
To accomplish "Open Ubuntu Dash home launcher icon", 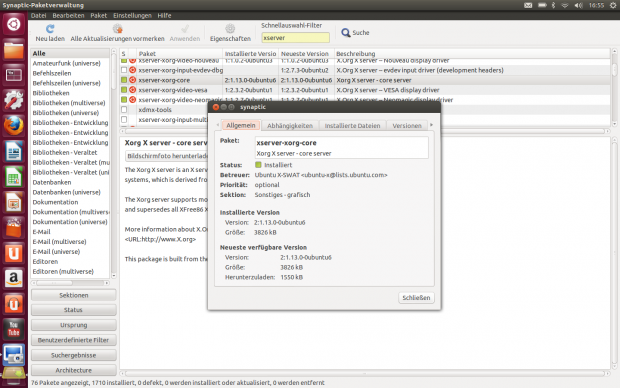I will pyautogui.click(x=13, y=24).
